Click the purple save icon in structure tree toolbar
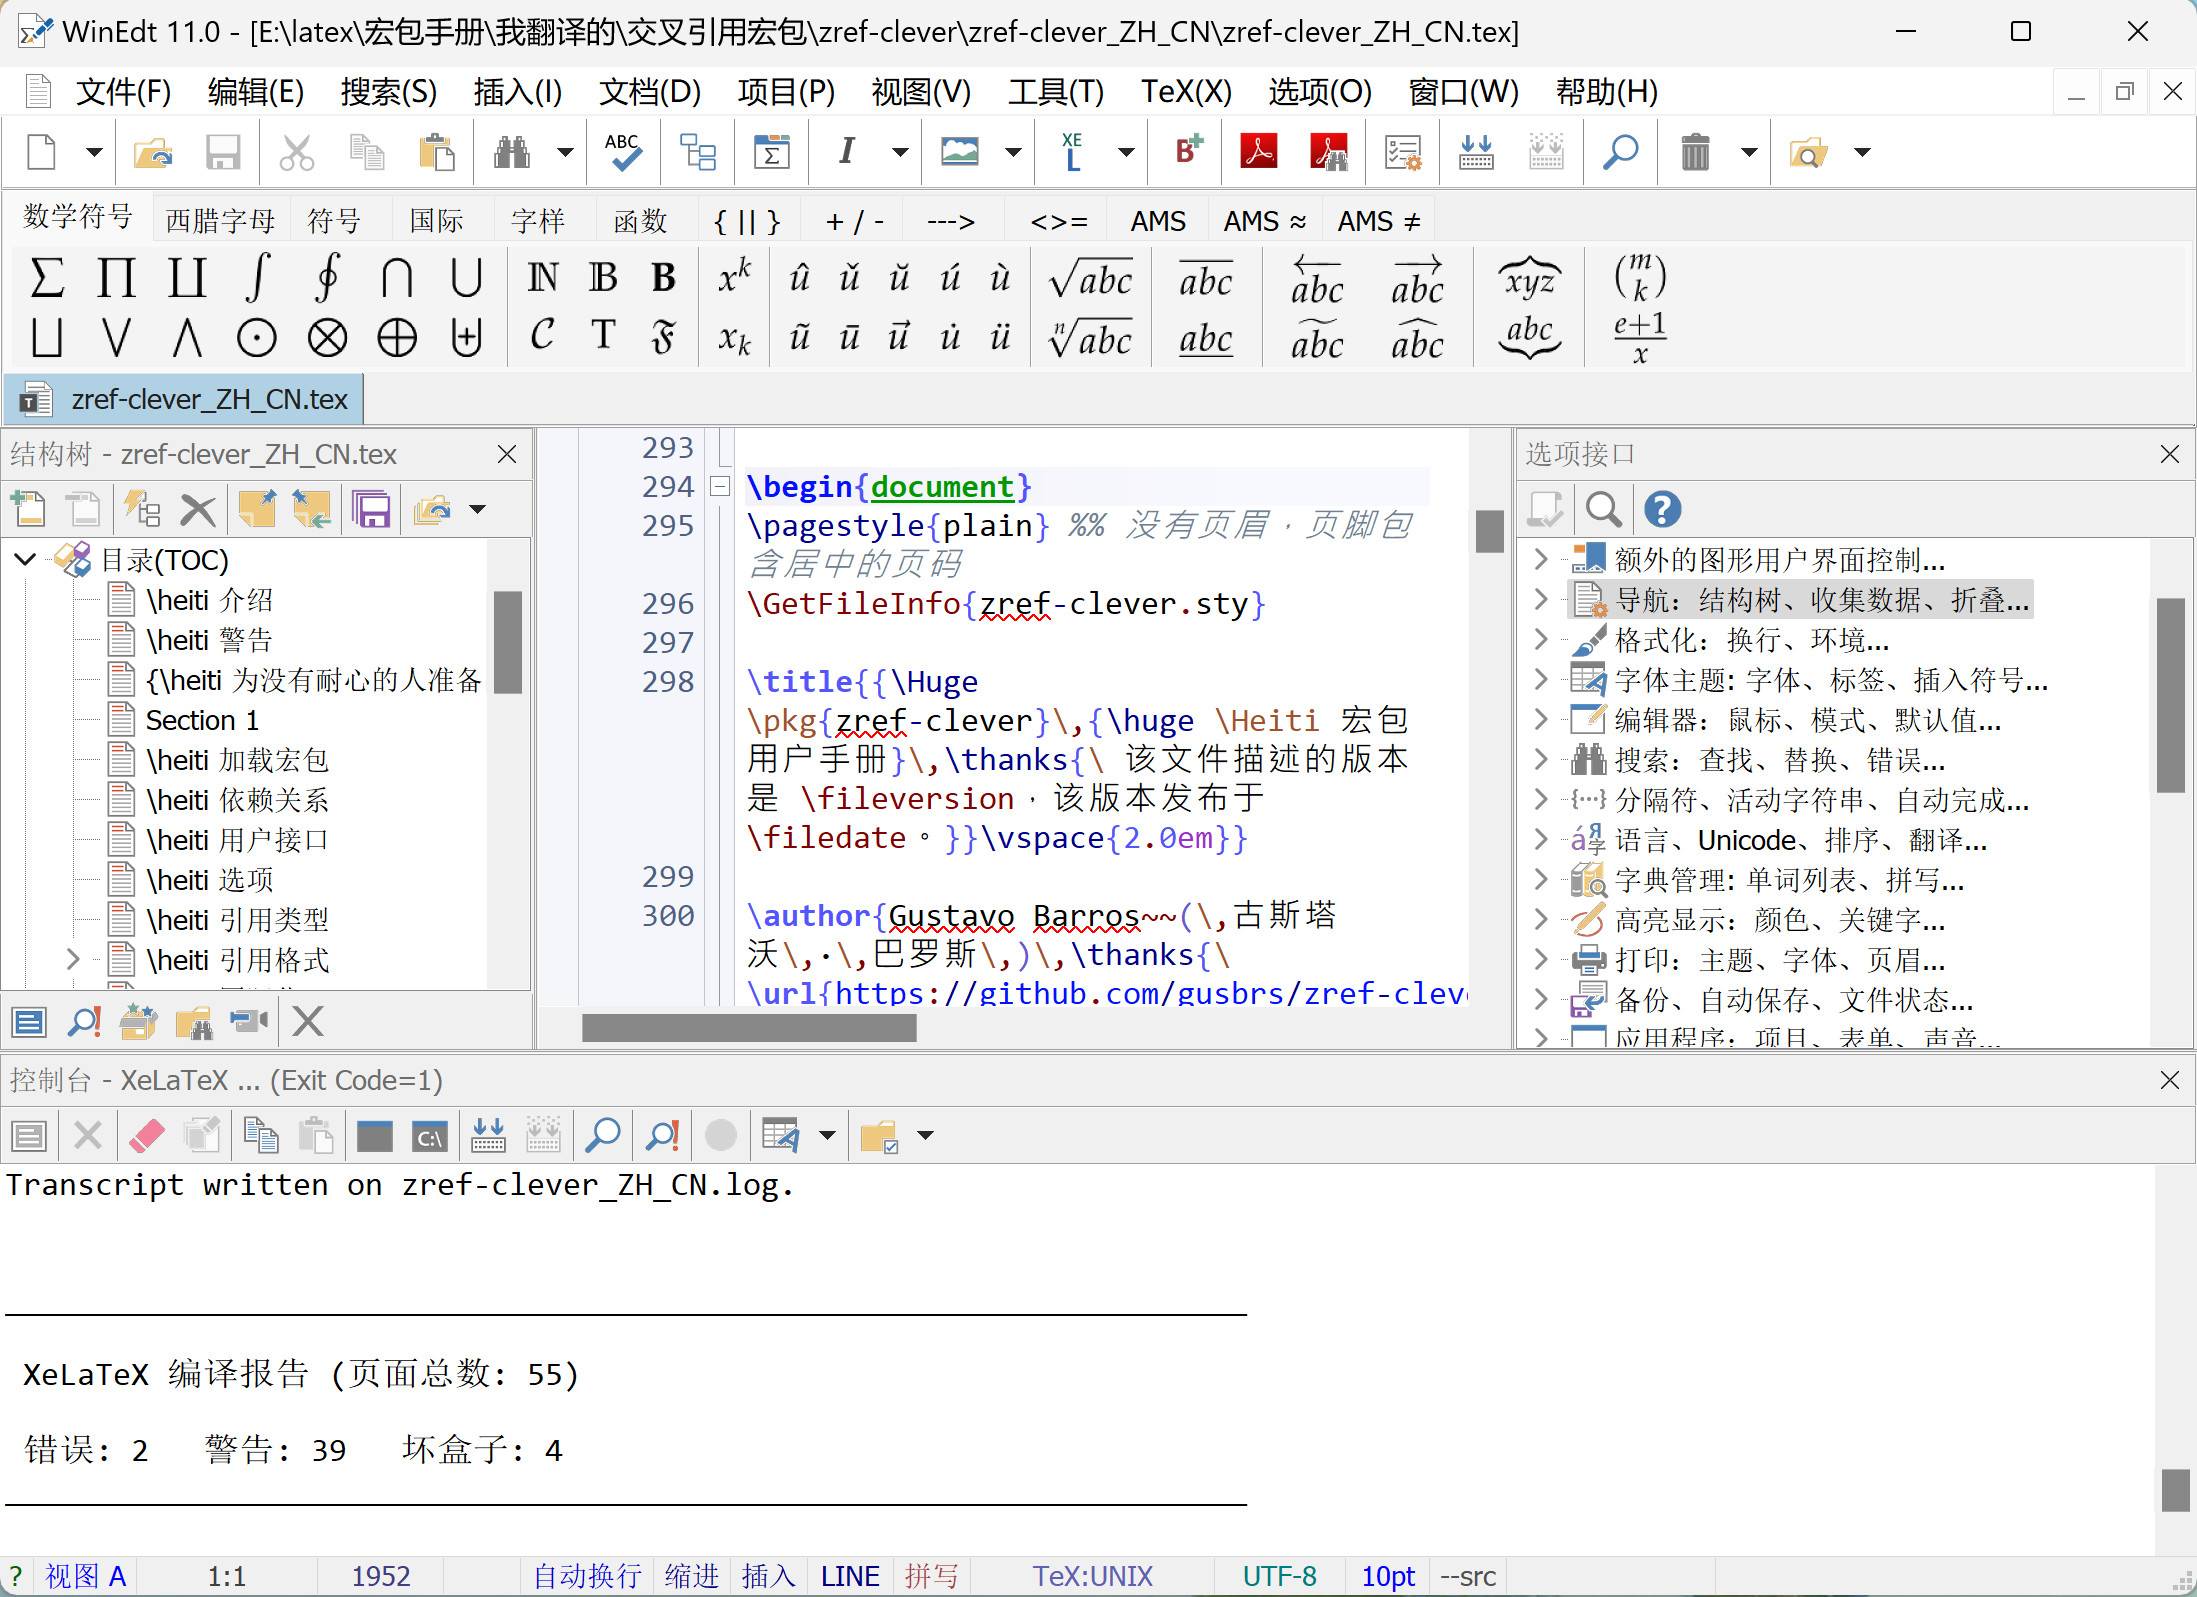 click(372, 510)
